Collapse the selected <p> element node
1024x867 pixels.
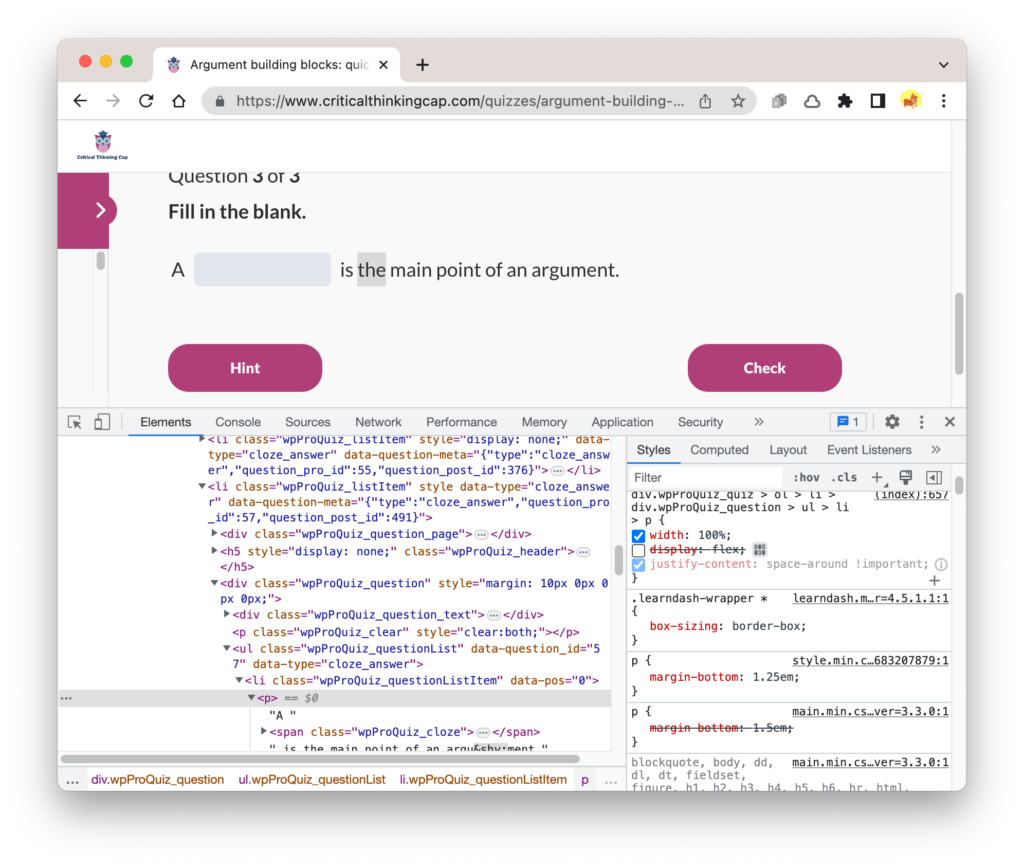(251, 698)
